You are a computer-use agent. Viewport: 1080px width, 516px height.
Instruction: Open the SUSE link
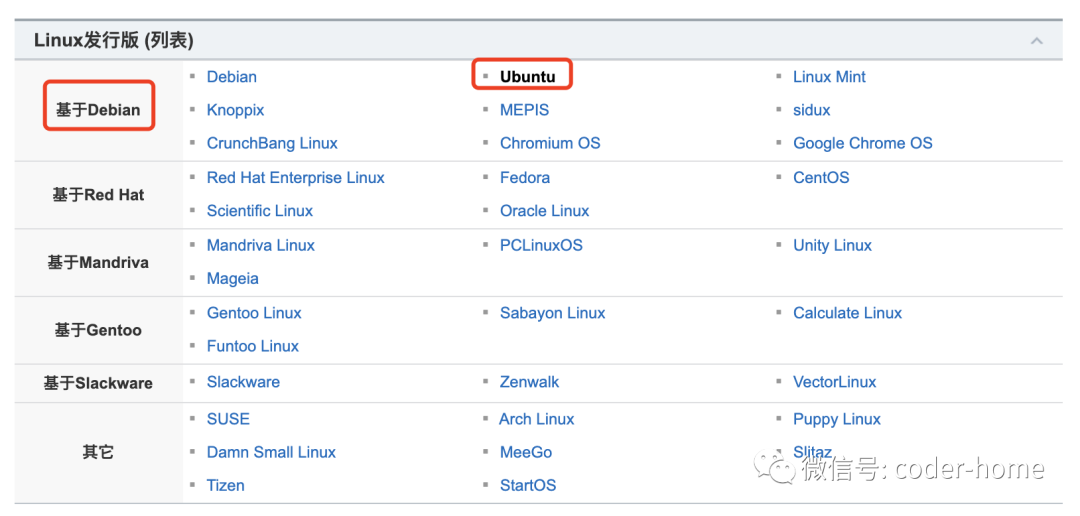(x=228, y=419)
